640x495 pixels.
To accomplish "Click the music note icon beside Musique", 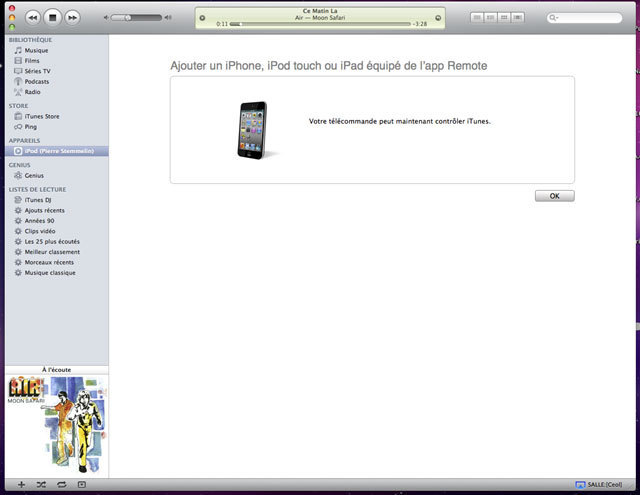I will (x=18, y=50).
